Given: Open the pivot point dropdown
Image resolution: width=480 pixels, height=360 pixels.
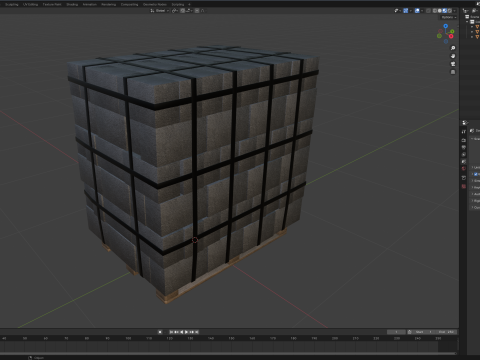Looking at the screenshot, I should coord(175,11).
